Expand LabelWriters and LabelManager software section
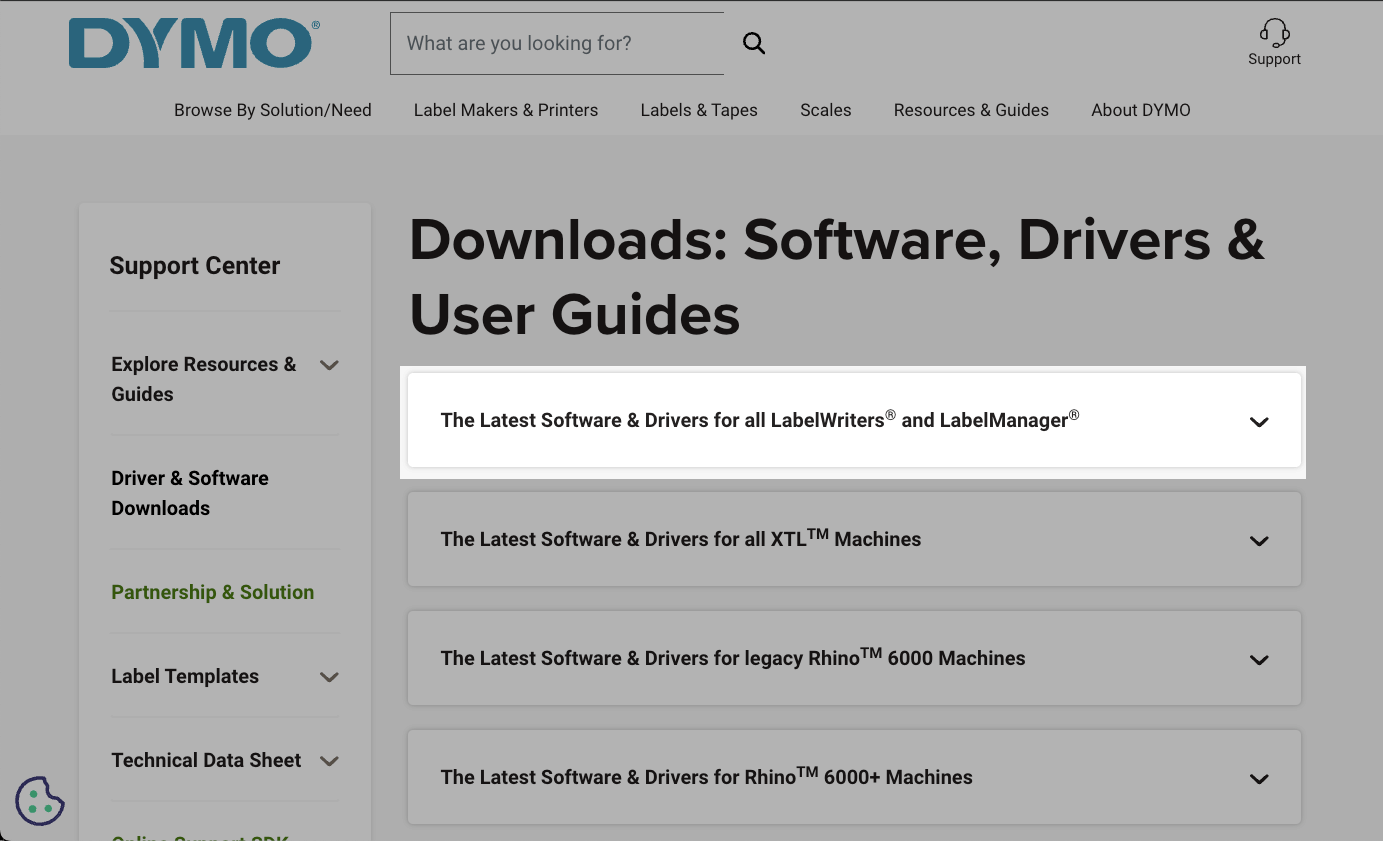Image resolution: width=1383 pixels, height=841 pixels. 1258,422
